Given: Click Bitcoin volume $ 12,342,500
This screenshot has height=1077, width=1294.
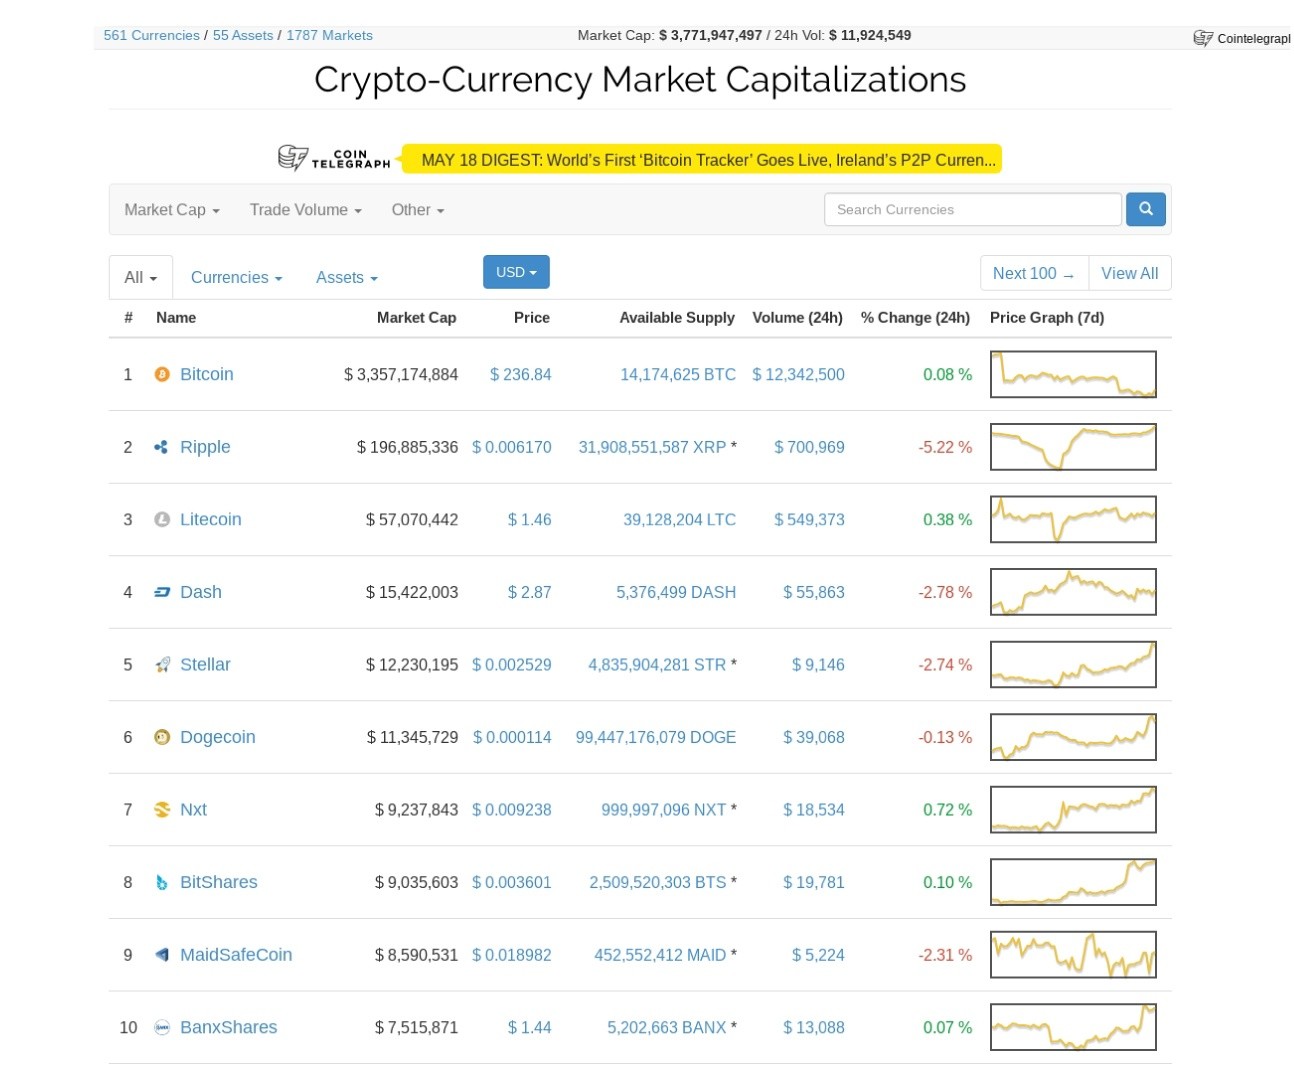Looking at the screenshot, I should 798,374.
